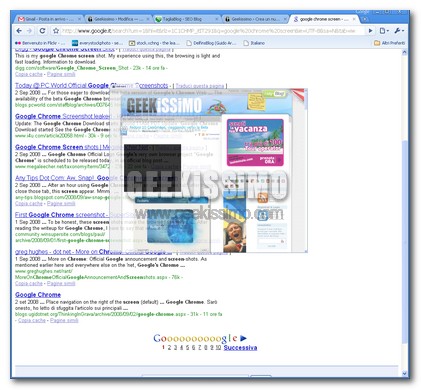Viewport: 421px width, 390px height.
Task: Open the page control menu icon
Action: [x=384, y=31]
